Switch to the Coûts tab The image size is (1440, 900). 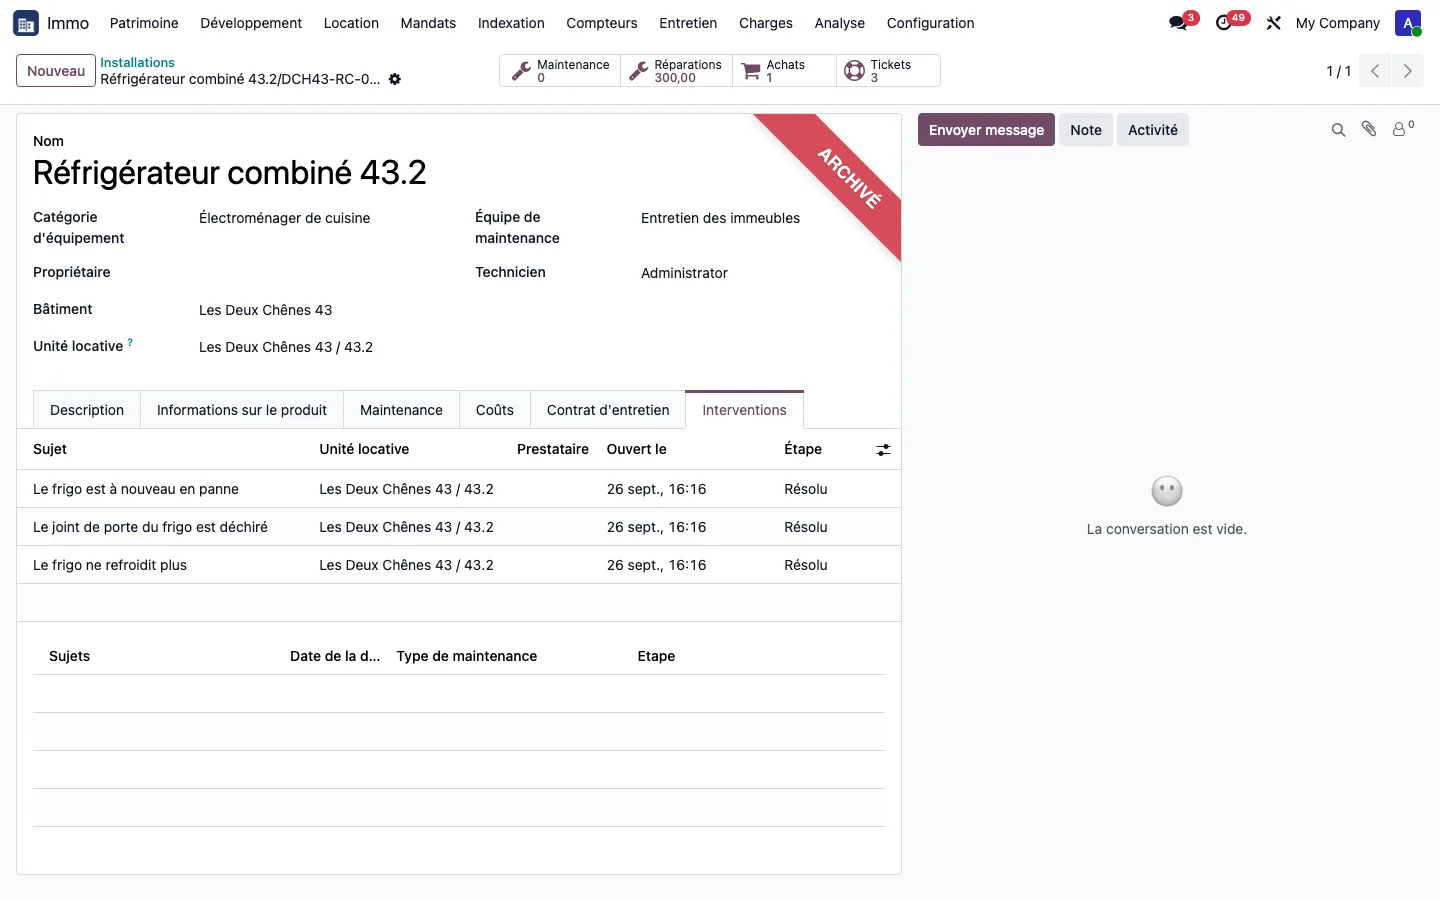(x=495, y=410)
